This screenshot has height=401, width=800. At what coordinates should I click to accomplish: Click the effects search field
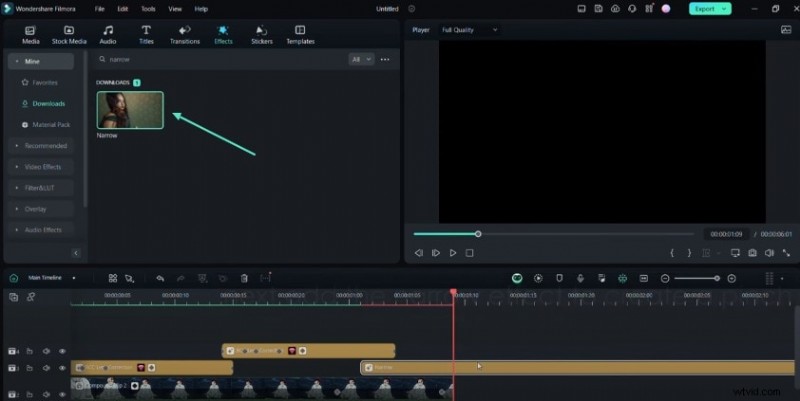click(219, 59)
